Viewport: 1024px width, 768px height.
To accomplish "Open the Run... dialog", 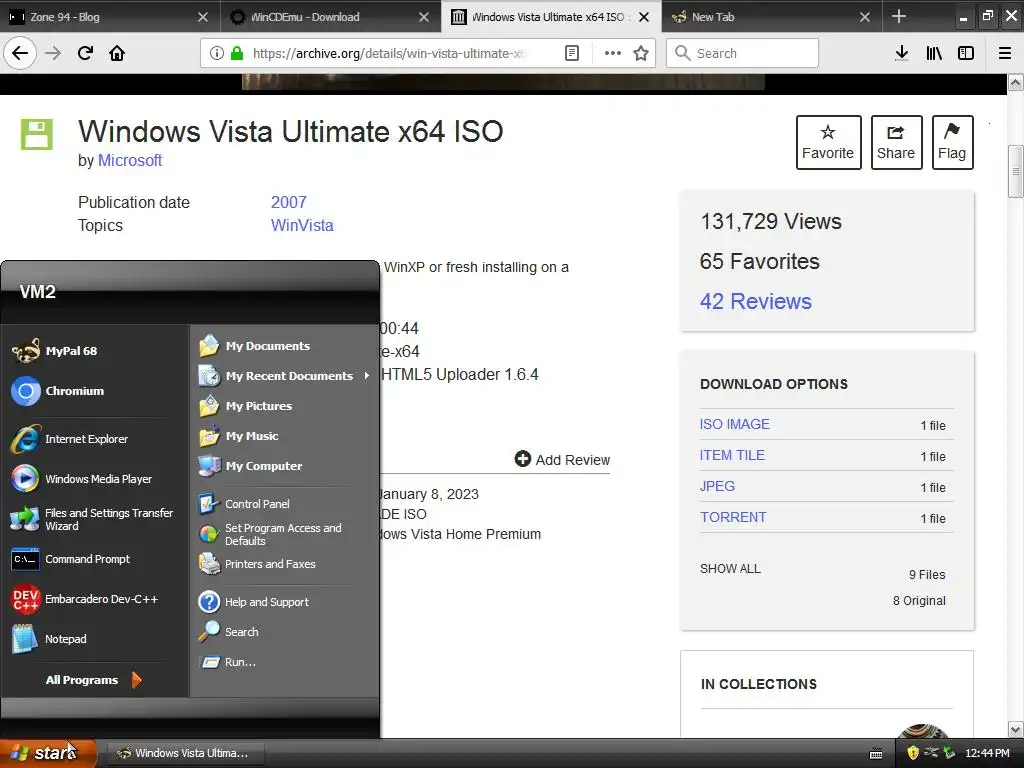I will pyautogui.click(x=228, y=662).
